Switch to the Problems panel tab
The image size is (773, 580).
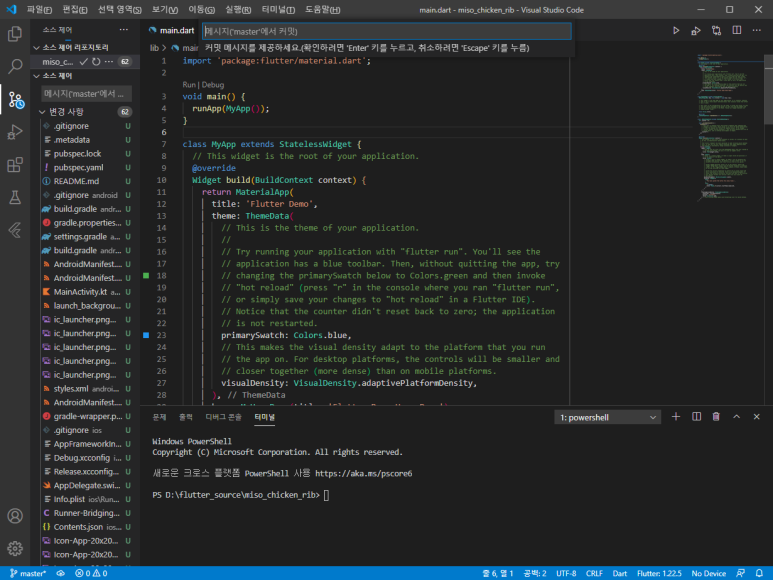pos(159,417)
